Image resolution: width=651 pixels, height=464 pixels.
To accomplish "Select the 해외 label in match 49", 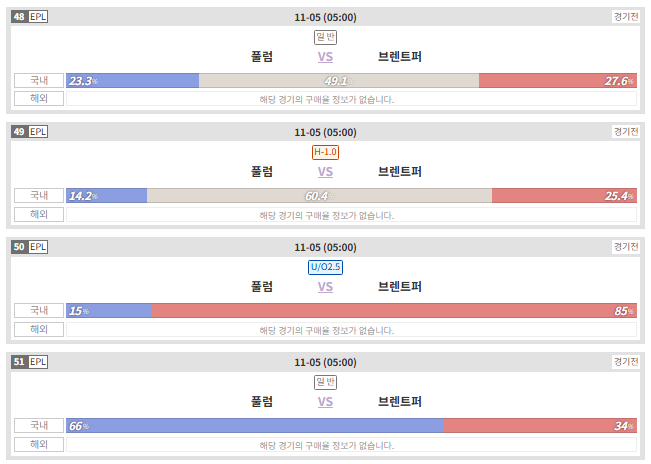I will point(39,215).
